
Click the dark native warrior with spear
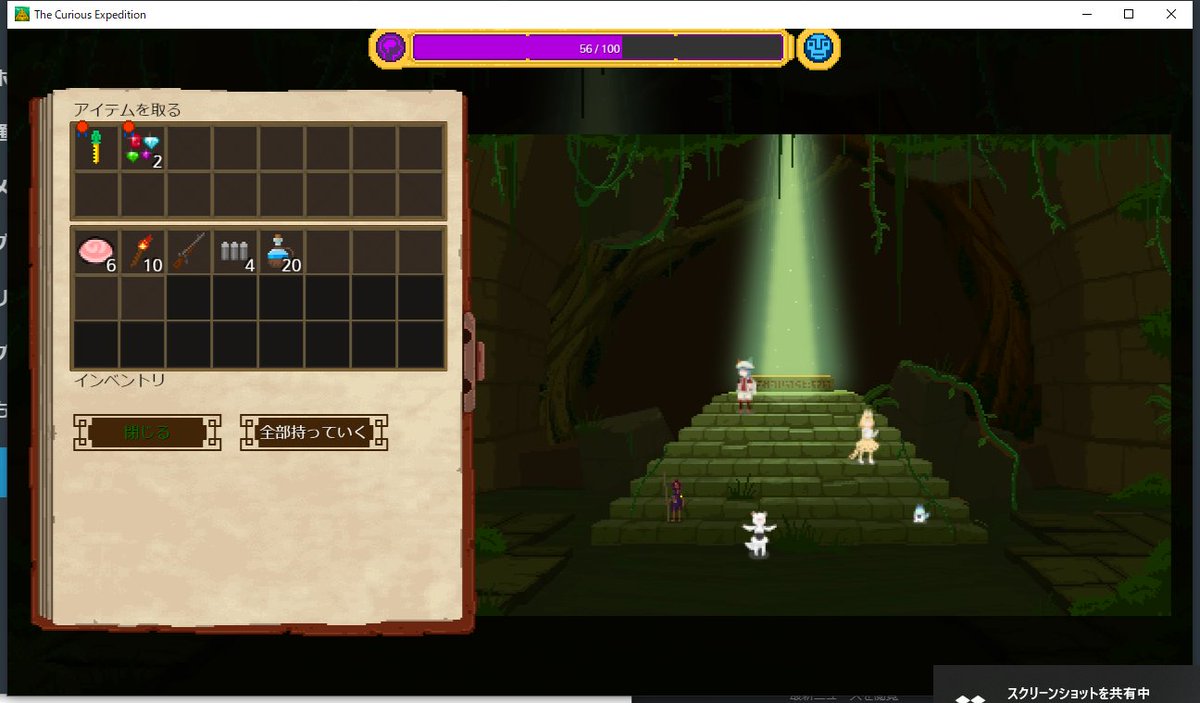(676, 498)
